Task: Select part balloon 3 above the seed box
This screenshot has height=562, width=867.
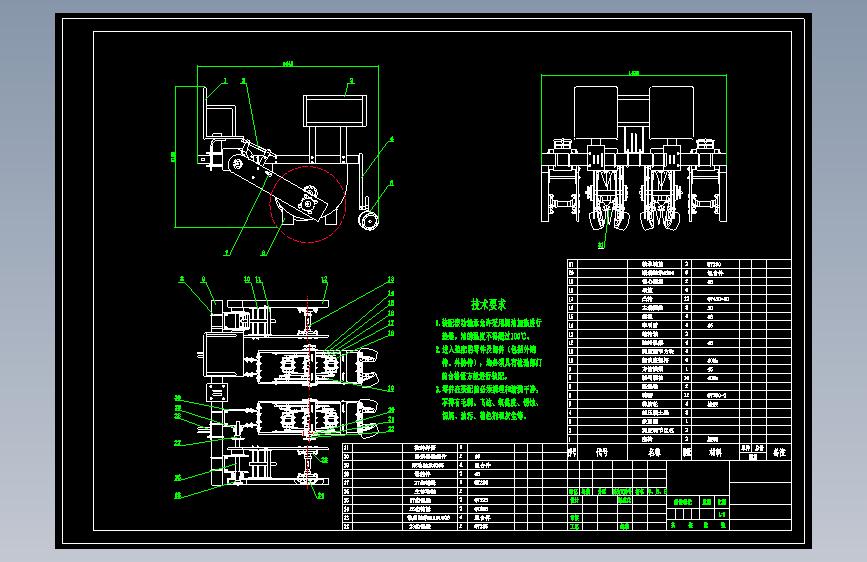Action: [x=351, y=81]
